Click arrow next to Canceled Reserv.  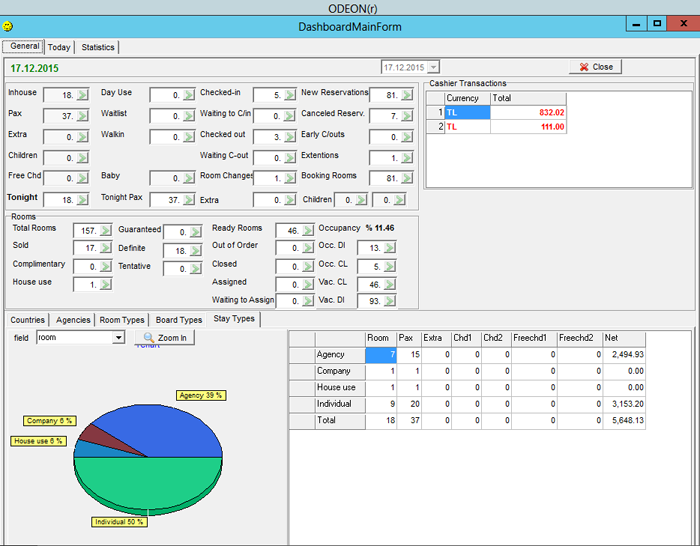(x=407, y=116)
